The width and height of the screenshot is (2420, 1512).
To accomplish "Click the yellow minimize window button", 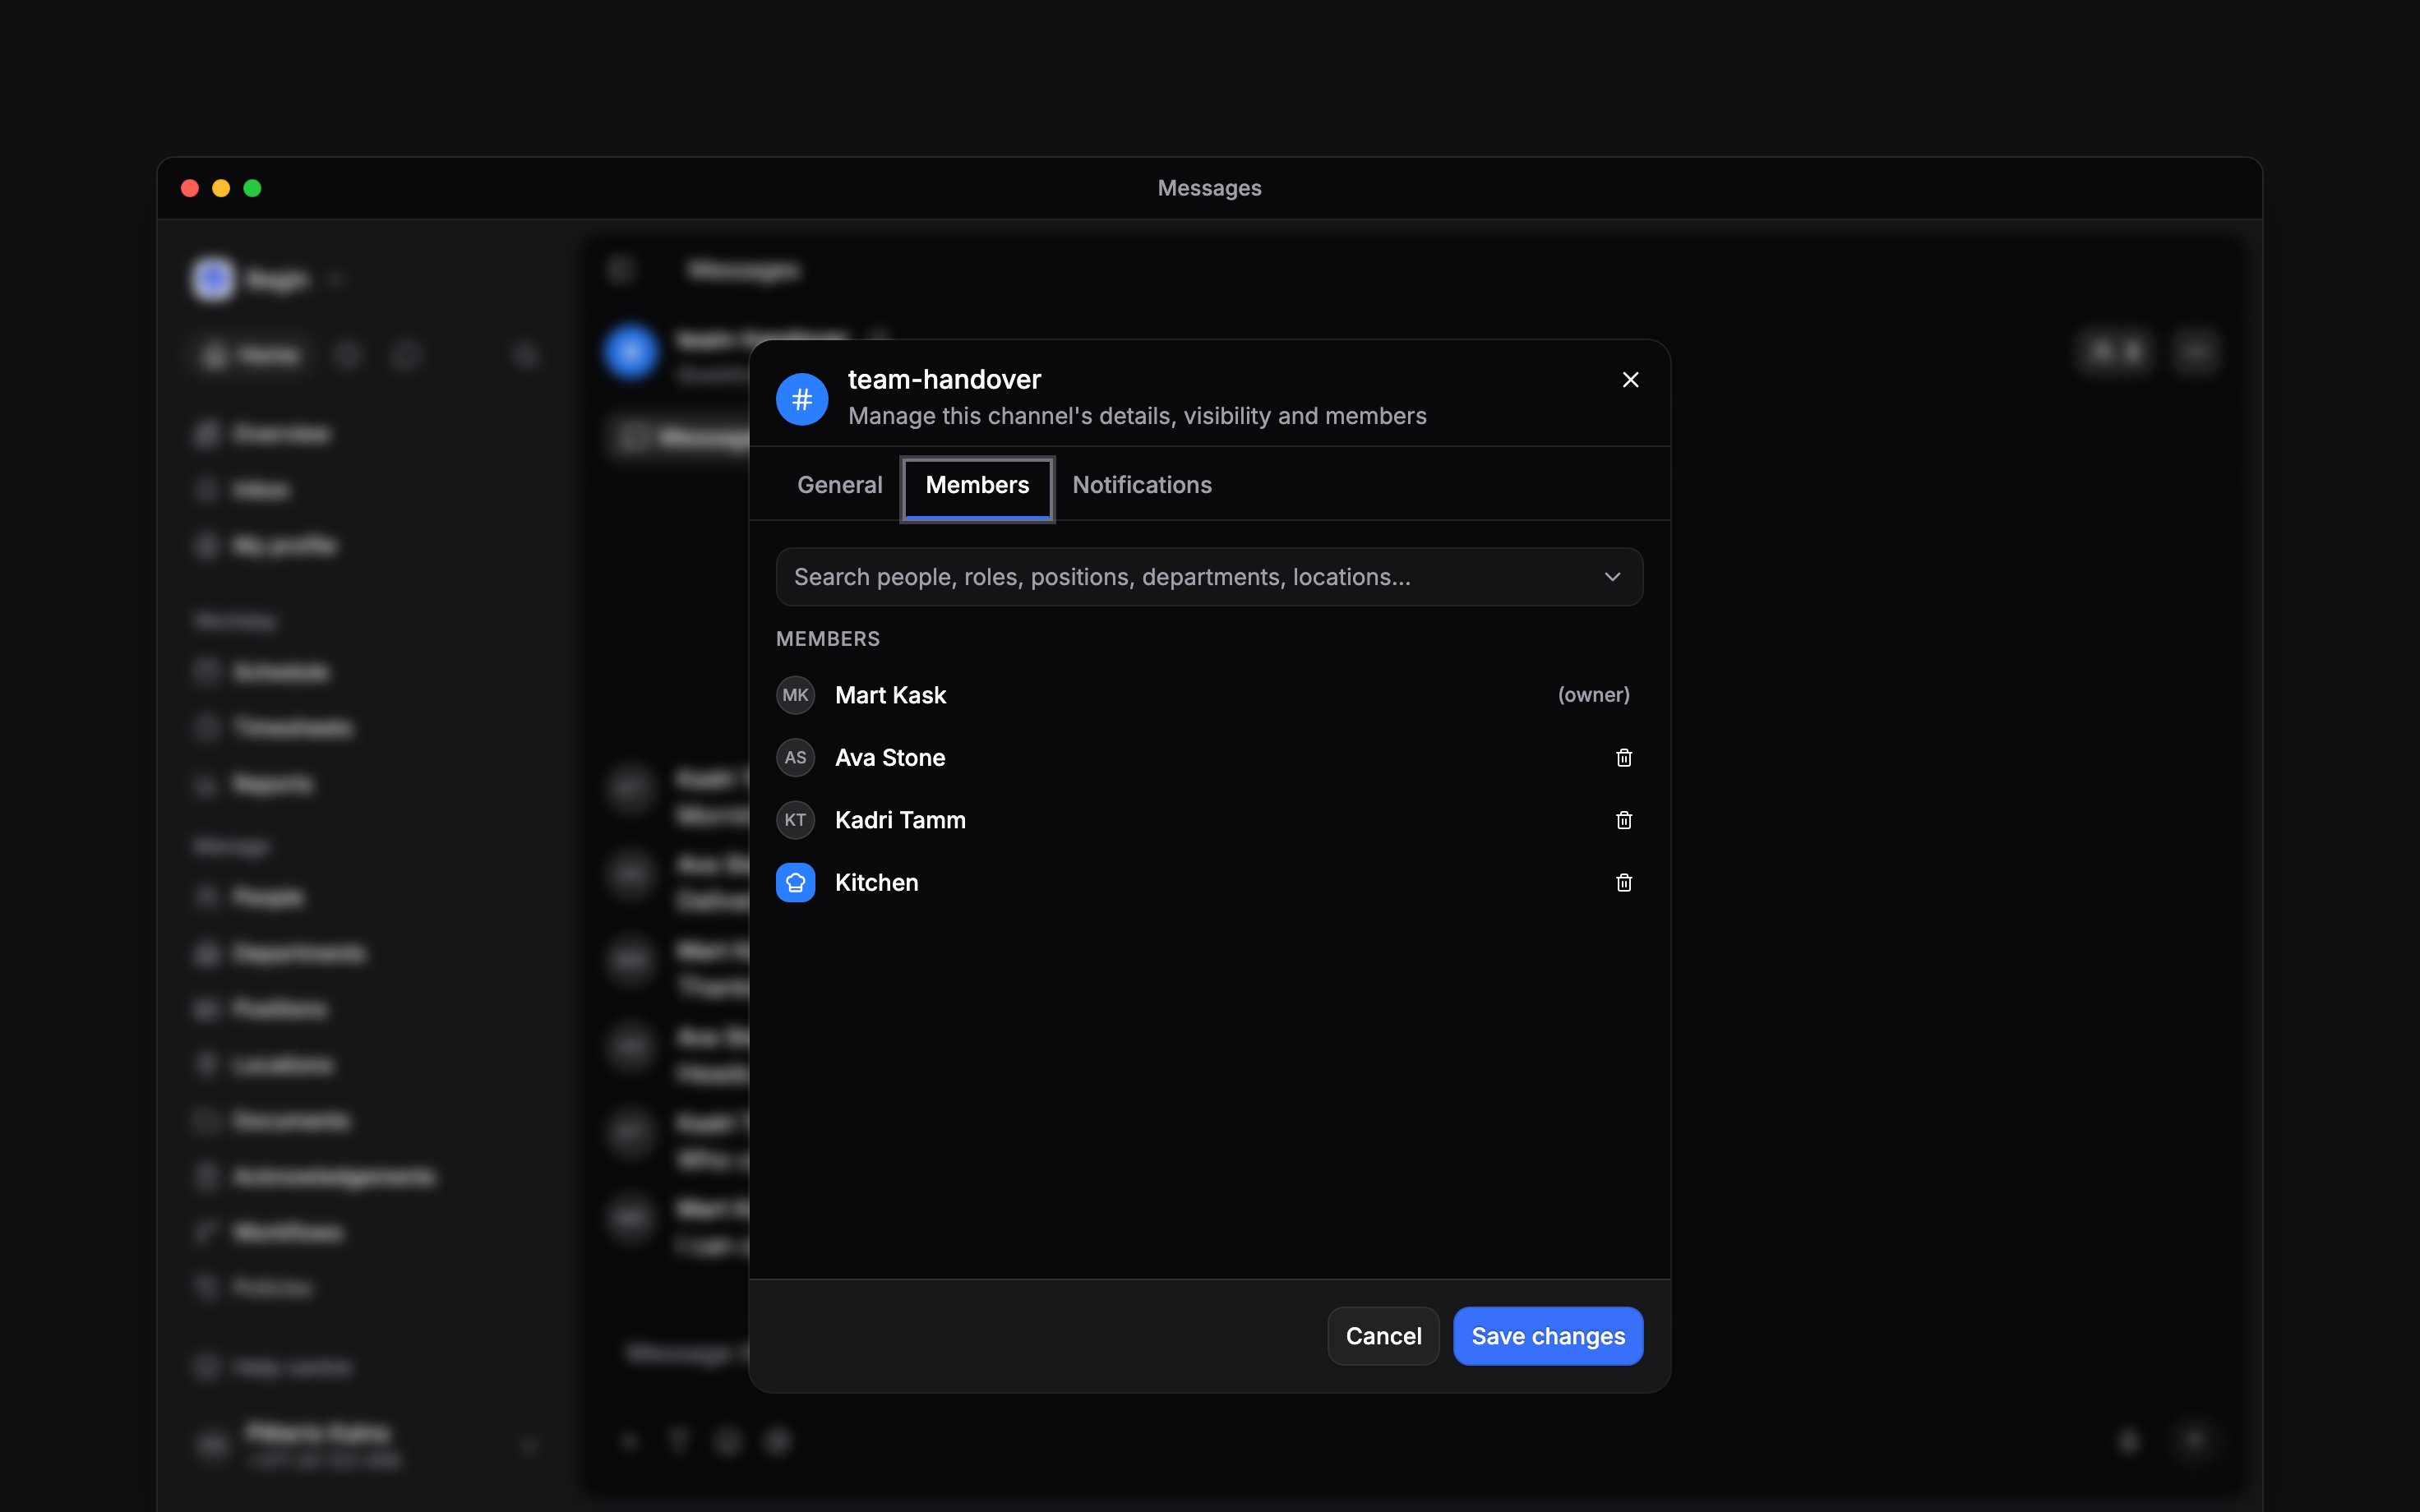I will [221, 188].
